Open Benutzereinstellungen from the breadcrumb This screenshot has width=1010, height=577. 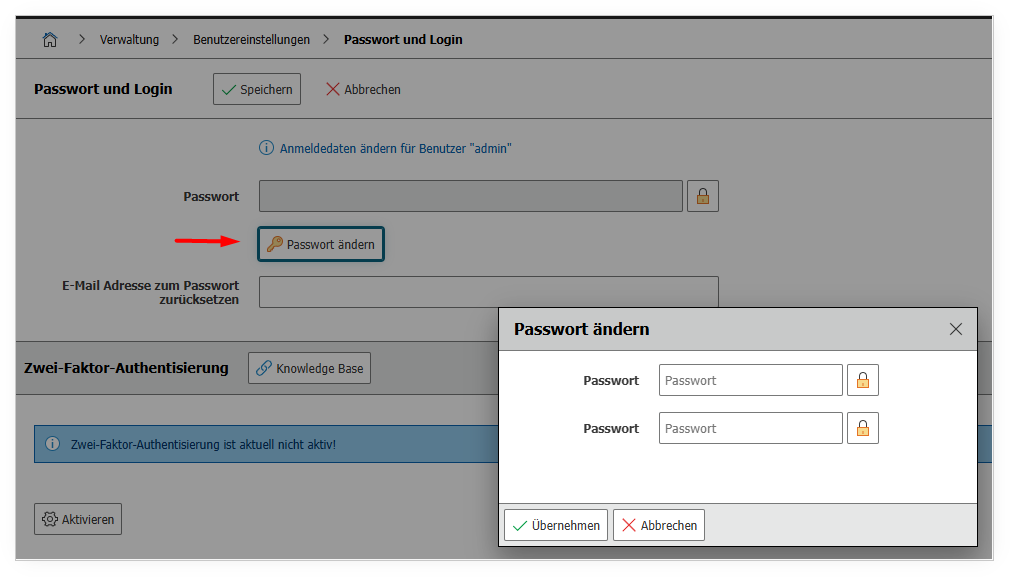coord(254,39)
